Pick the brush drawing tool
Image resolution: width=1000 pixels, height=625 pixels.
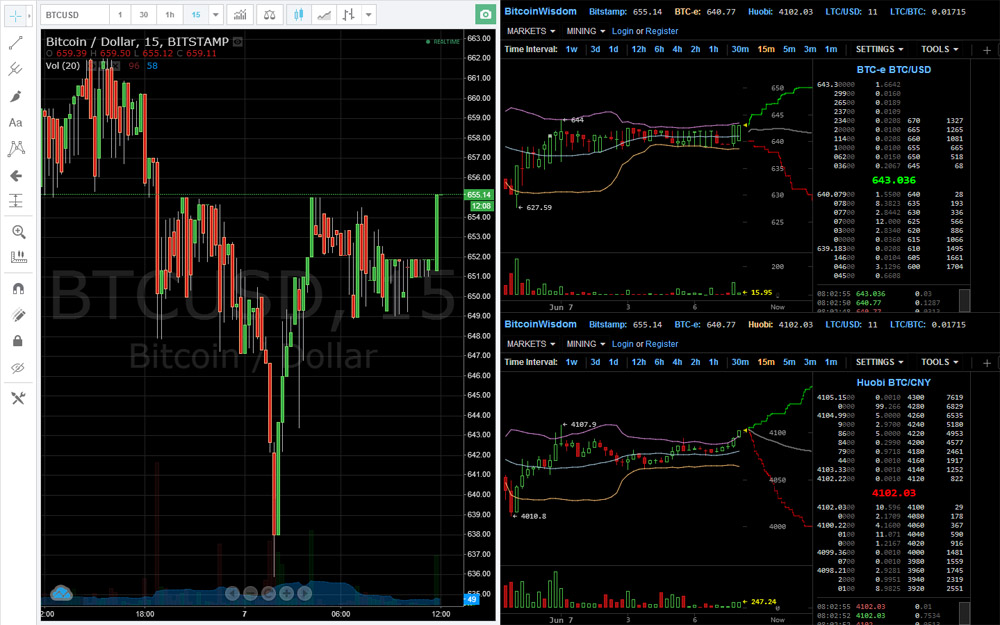(16, 96)
